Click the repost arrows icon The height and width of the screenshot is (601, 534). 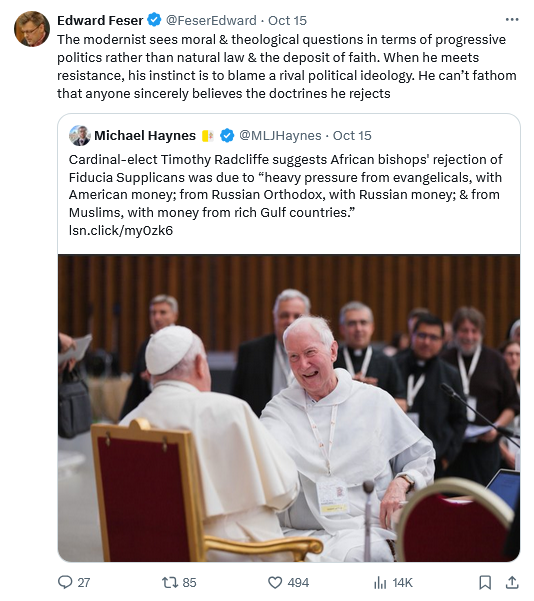coord(169,583)
